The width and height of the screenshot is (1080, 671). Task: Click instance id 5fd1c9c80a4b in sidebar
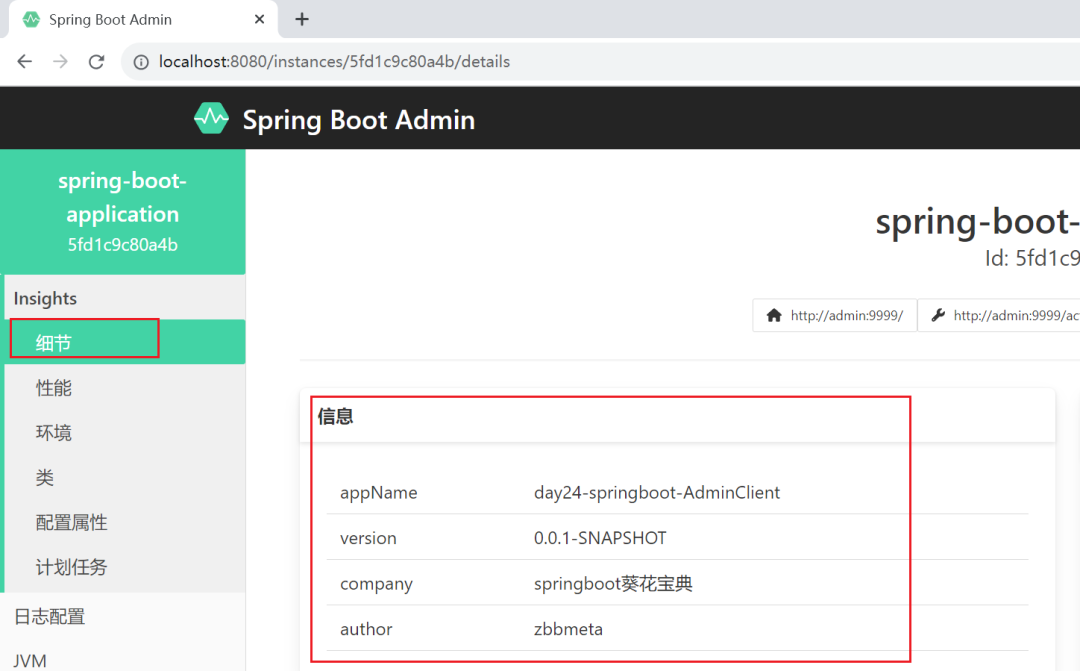[123, 245]
